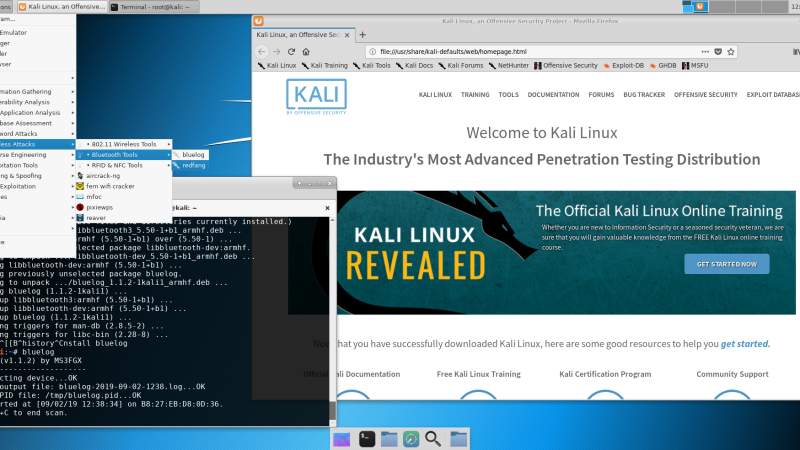Image resolution: width=800 pixels, height=450 pixels.
Task: Reload the page in Firefox
Action: coord(291,50)
